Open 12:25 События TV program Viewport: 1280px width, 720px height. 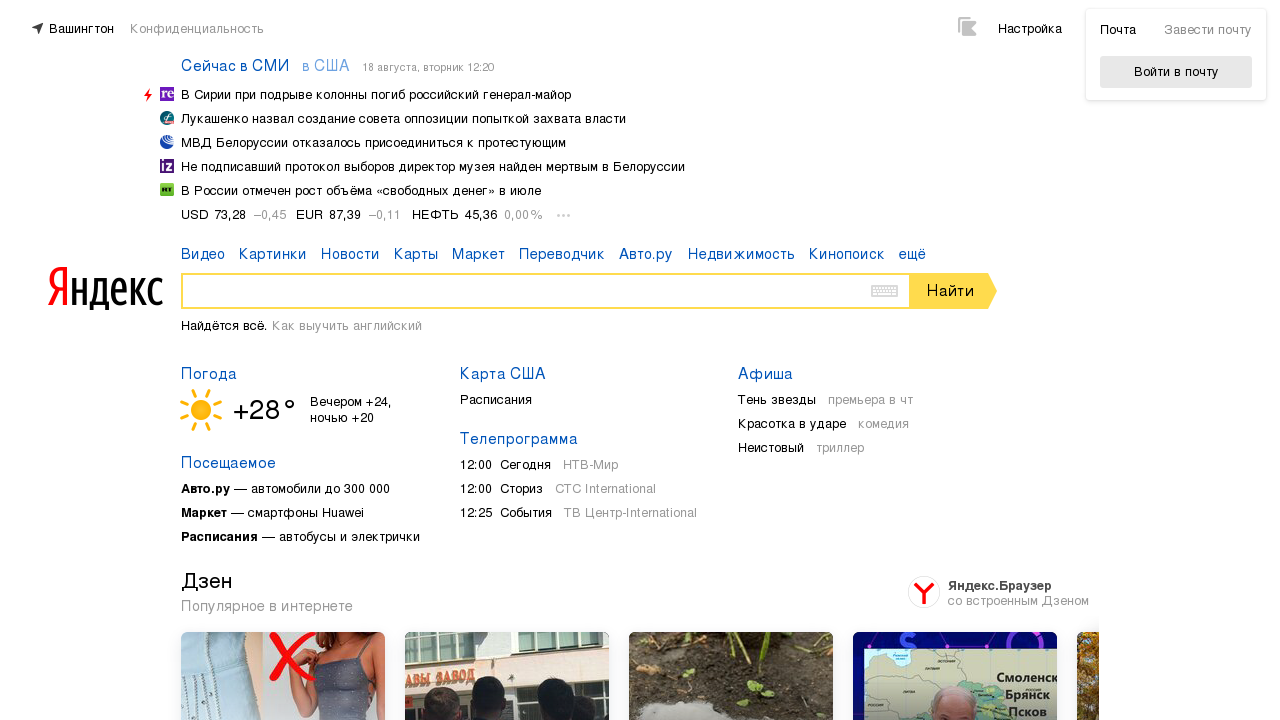tap(578, 513)
